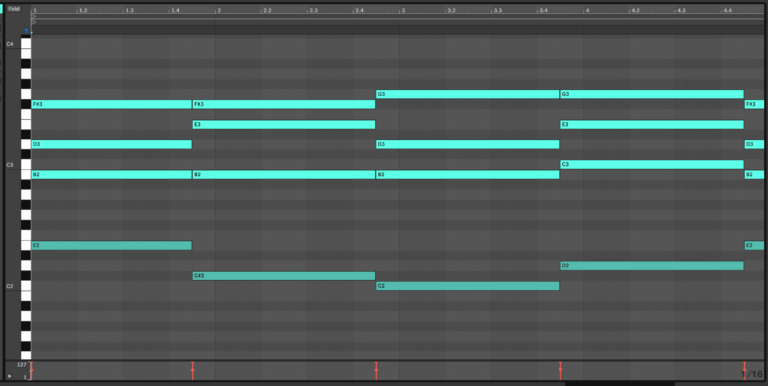This screenshot has height=386, width=768.
Task: Click ruler position 2.4
Action: point(359,10)
